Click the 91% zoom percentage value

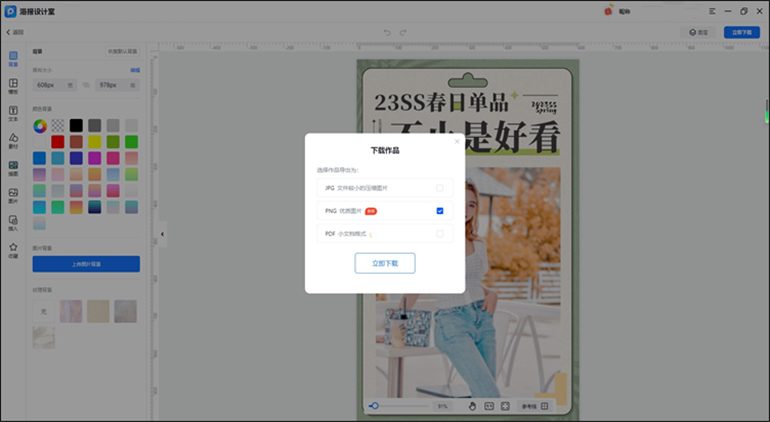pos(443,406)
